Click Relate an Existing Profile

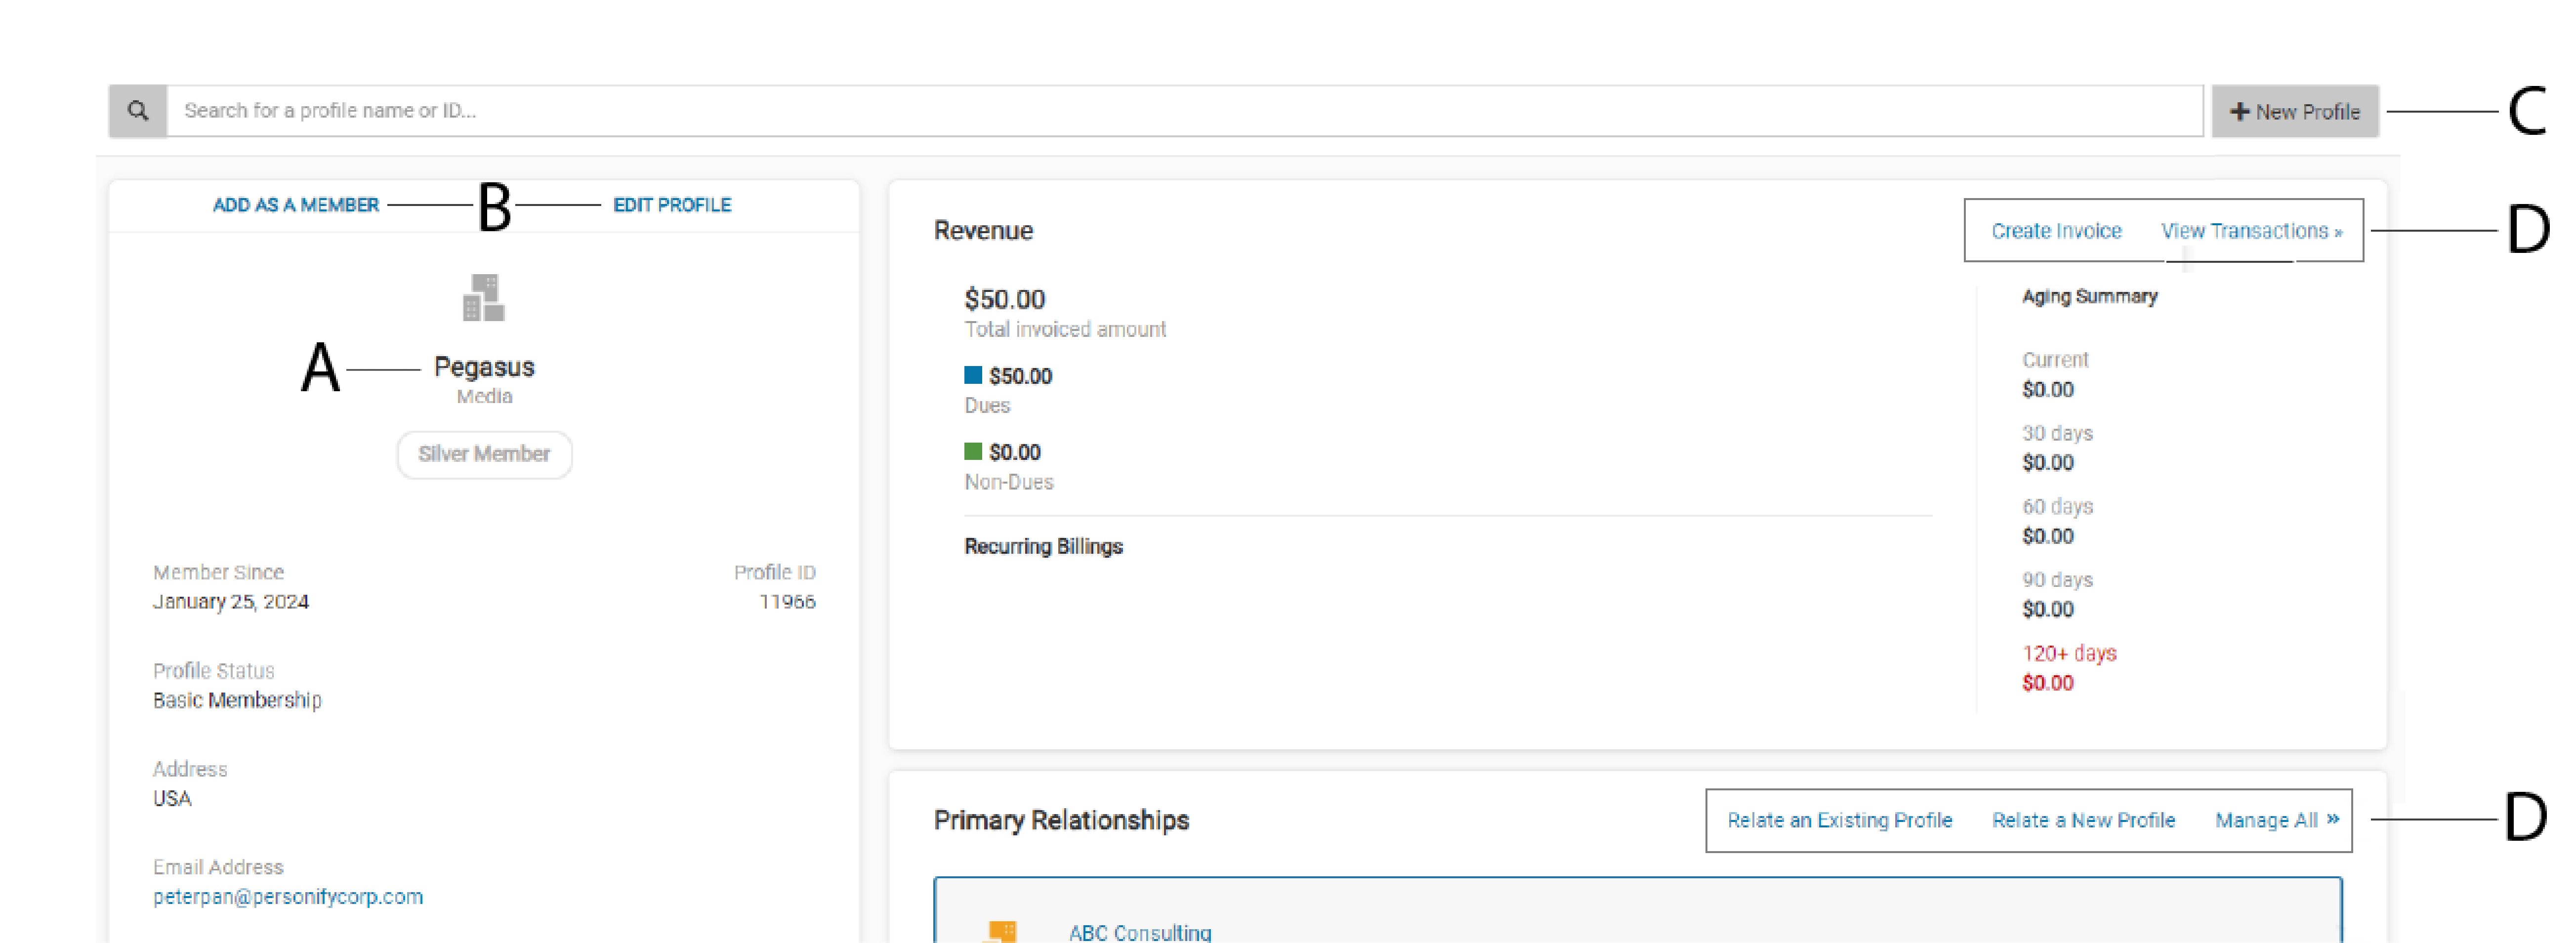(x=1839, y=820)
